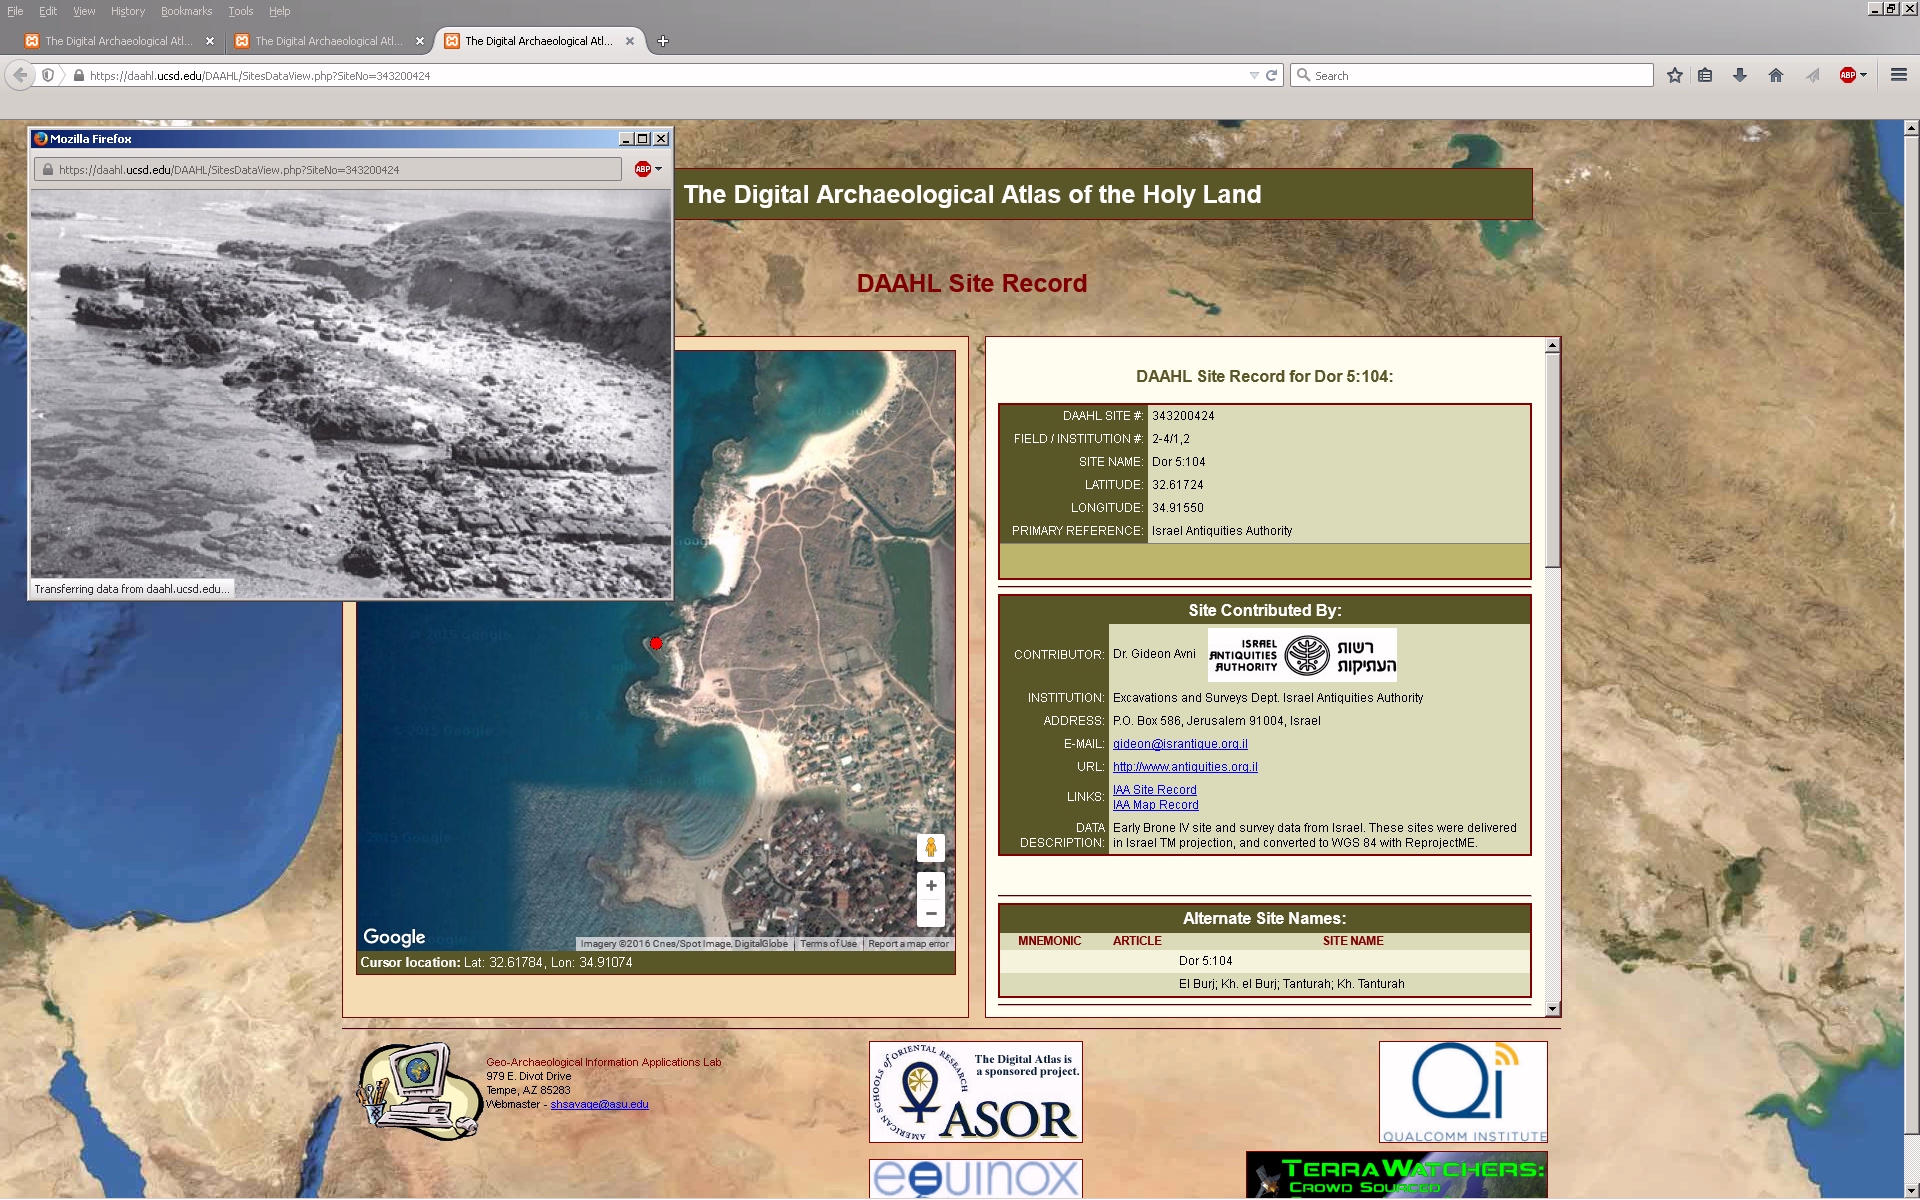Open the Bookmarks menu

[x=186, y=11]
